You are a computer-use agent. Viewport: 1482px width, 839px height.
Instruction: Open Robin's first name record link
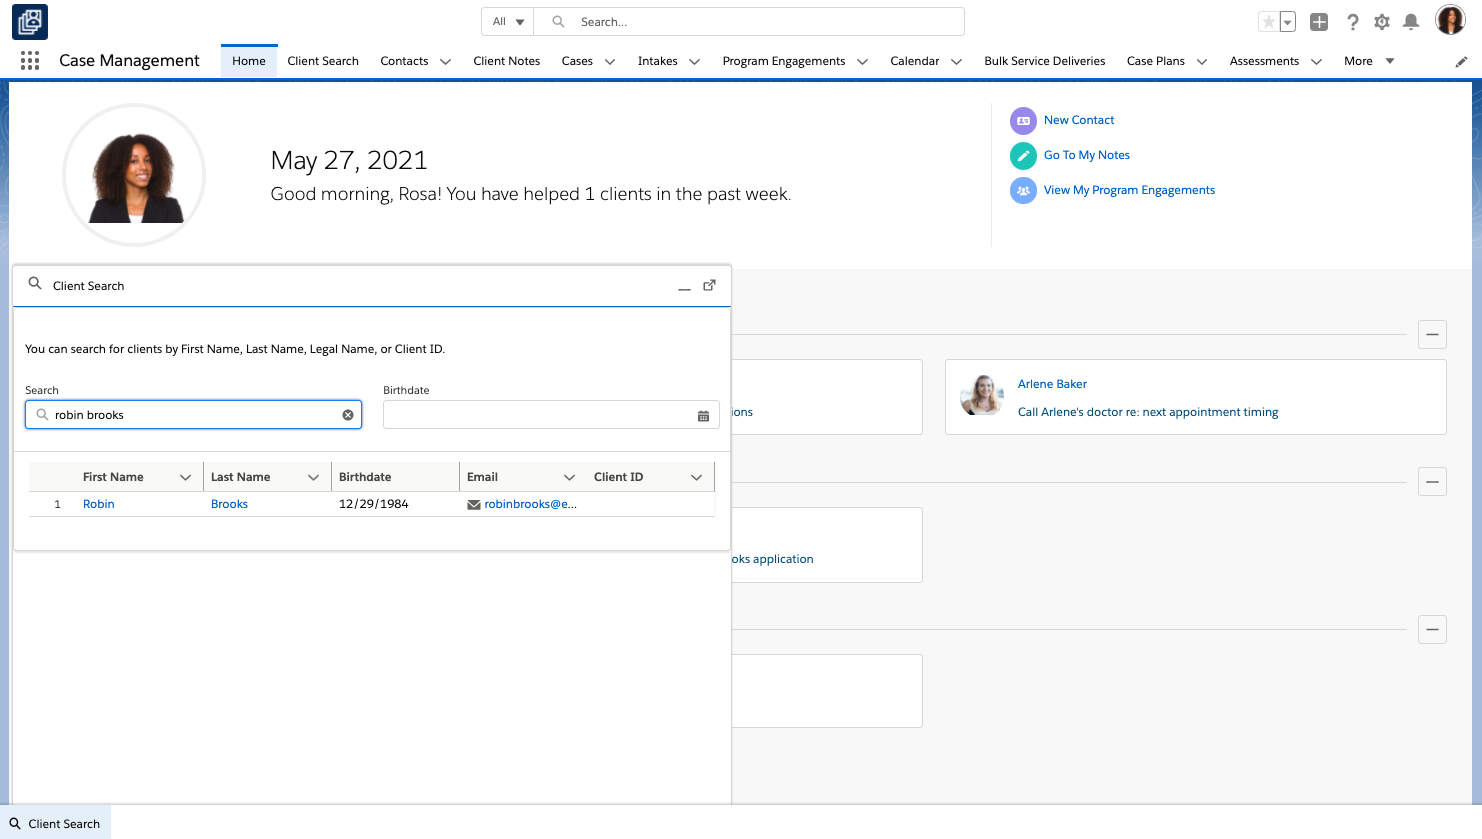(x=98, y=504)
